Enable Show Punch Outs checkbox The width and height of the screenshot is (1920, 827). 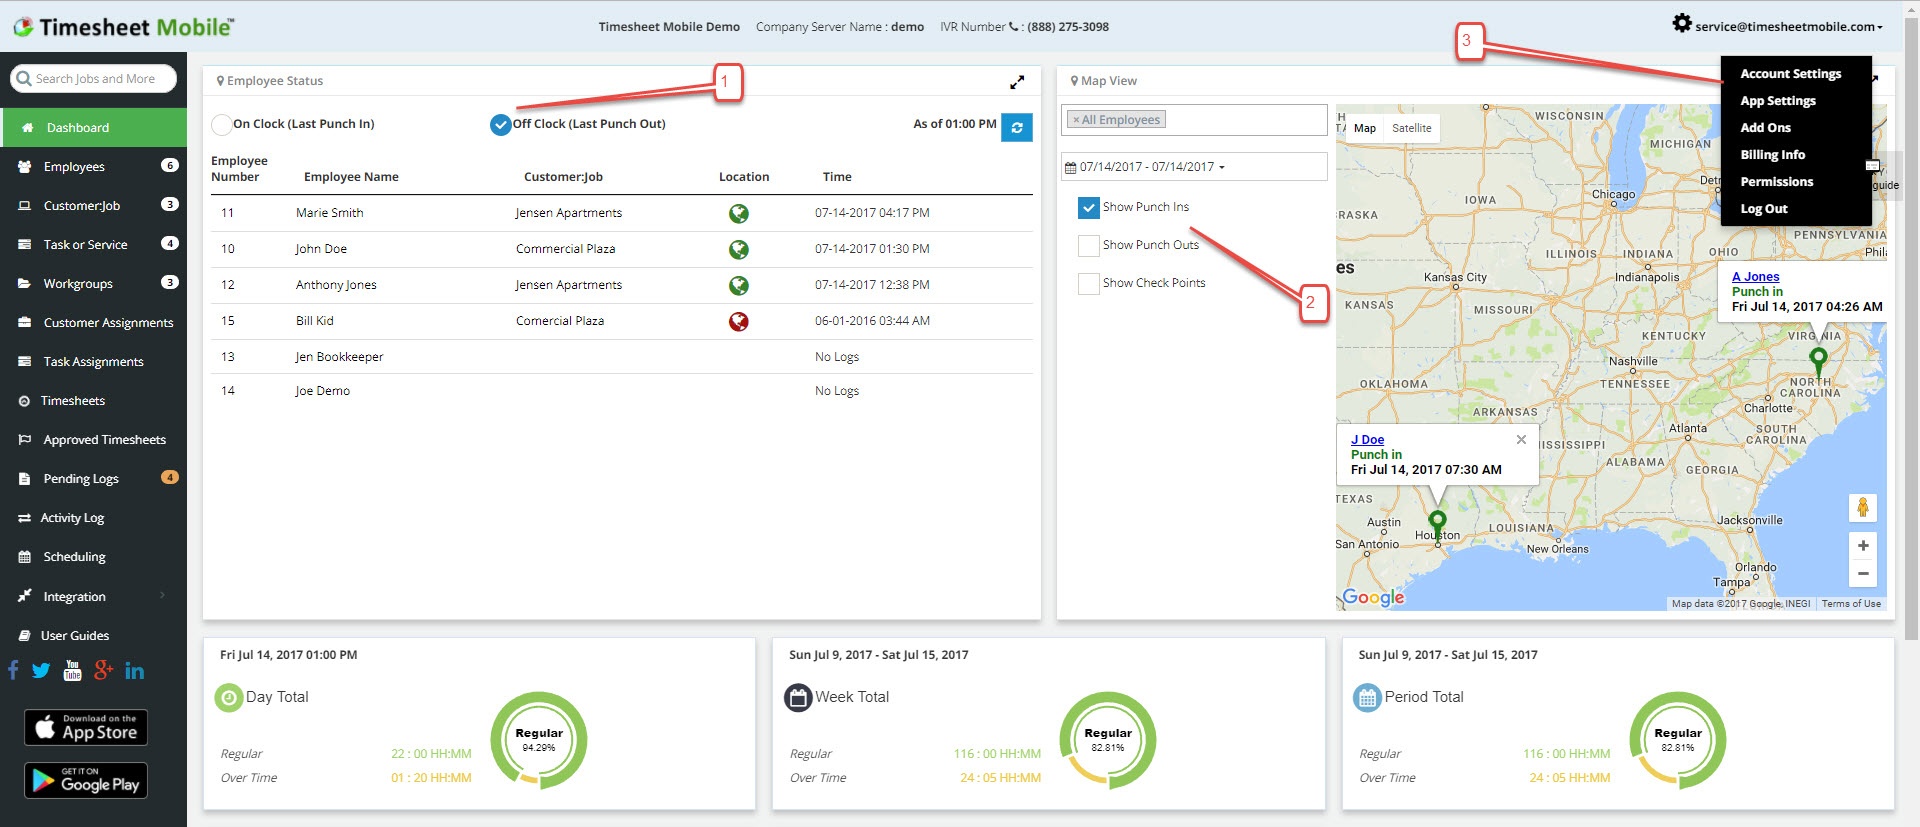[x=1089, y=245]
